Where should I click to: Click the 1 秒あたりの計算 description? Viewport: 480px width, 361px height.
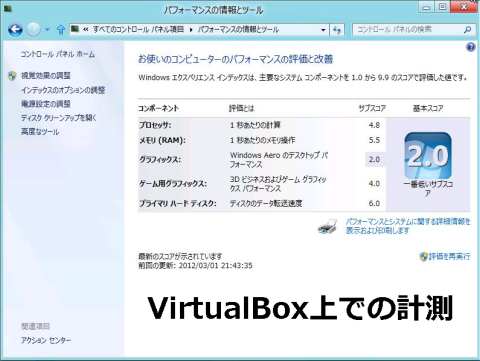point(255,125)
